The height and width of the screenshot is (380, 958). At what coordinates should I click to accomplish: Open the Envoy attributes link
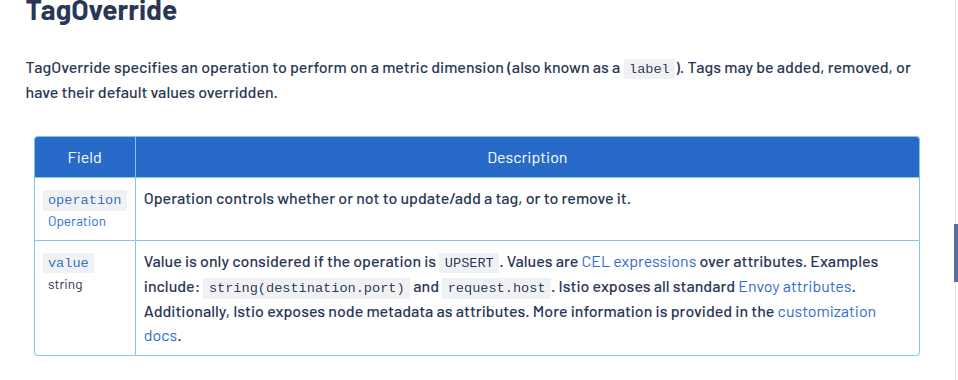[794, 287]
